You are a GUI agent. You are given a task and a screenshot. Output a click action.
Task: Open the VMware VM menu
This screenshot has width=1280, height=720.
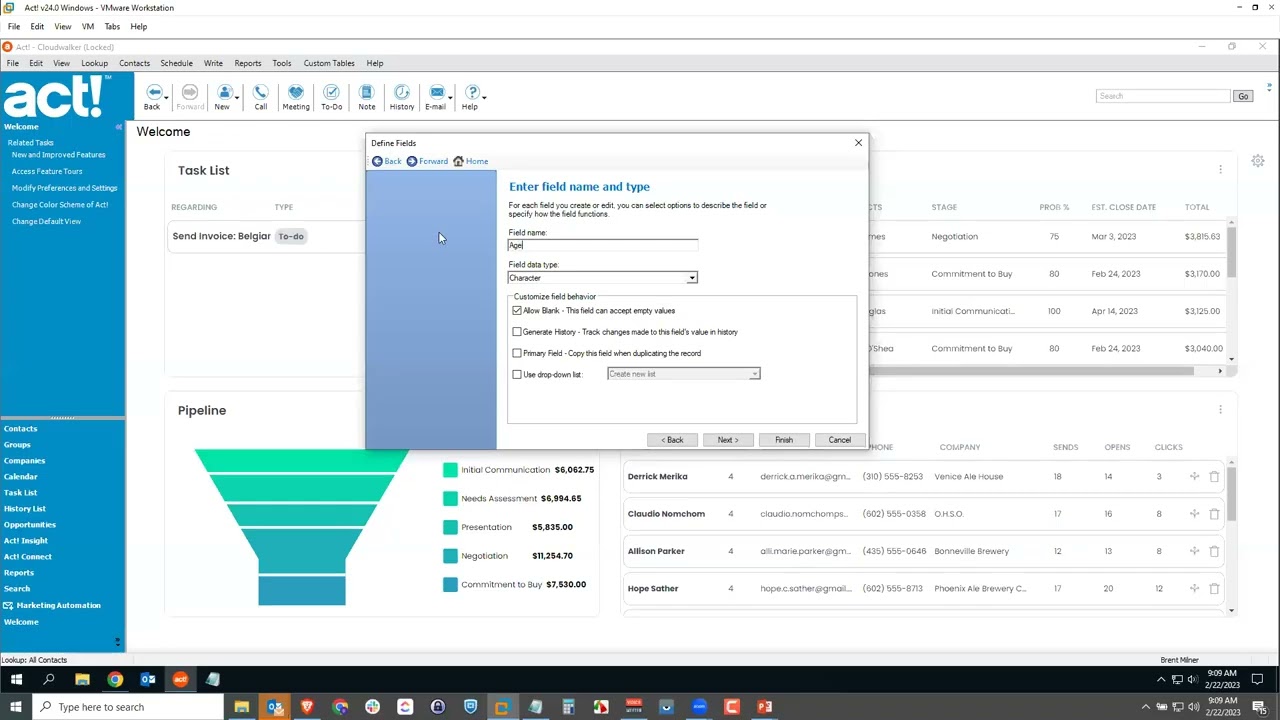pyautogui.click(x=88, y=26)
